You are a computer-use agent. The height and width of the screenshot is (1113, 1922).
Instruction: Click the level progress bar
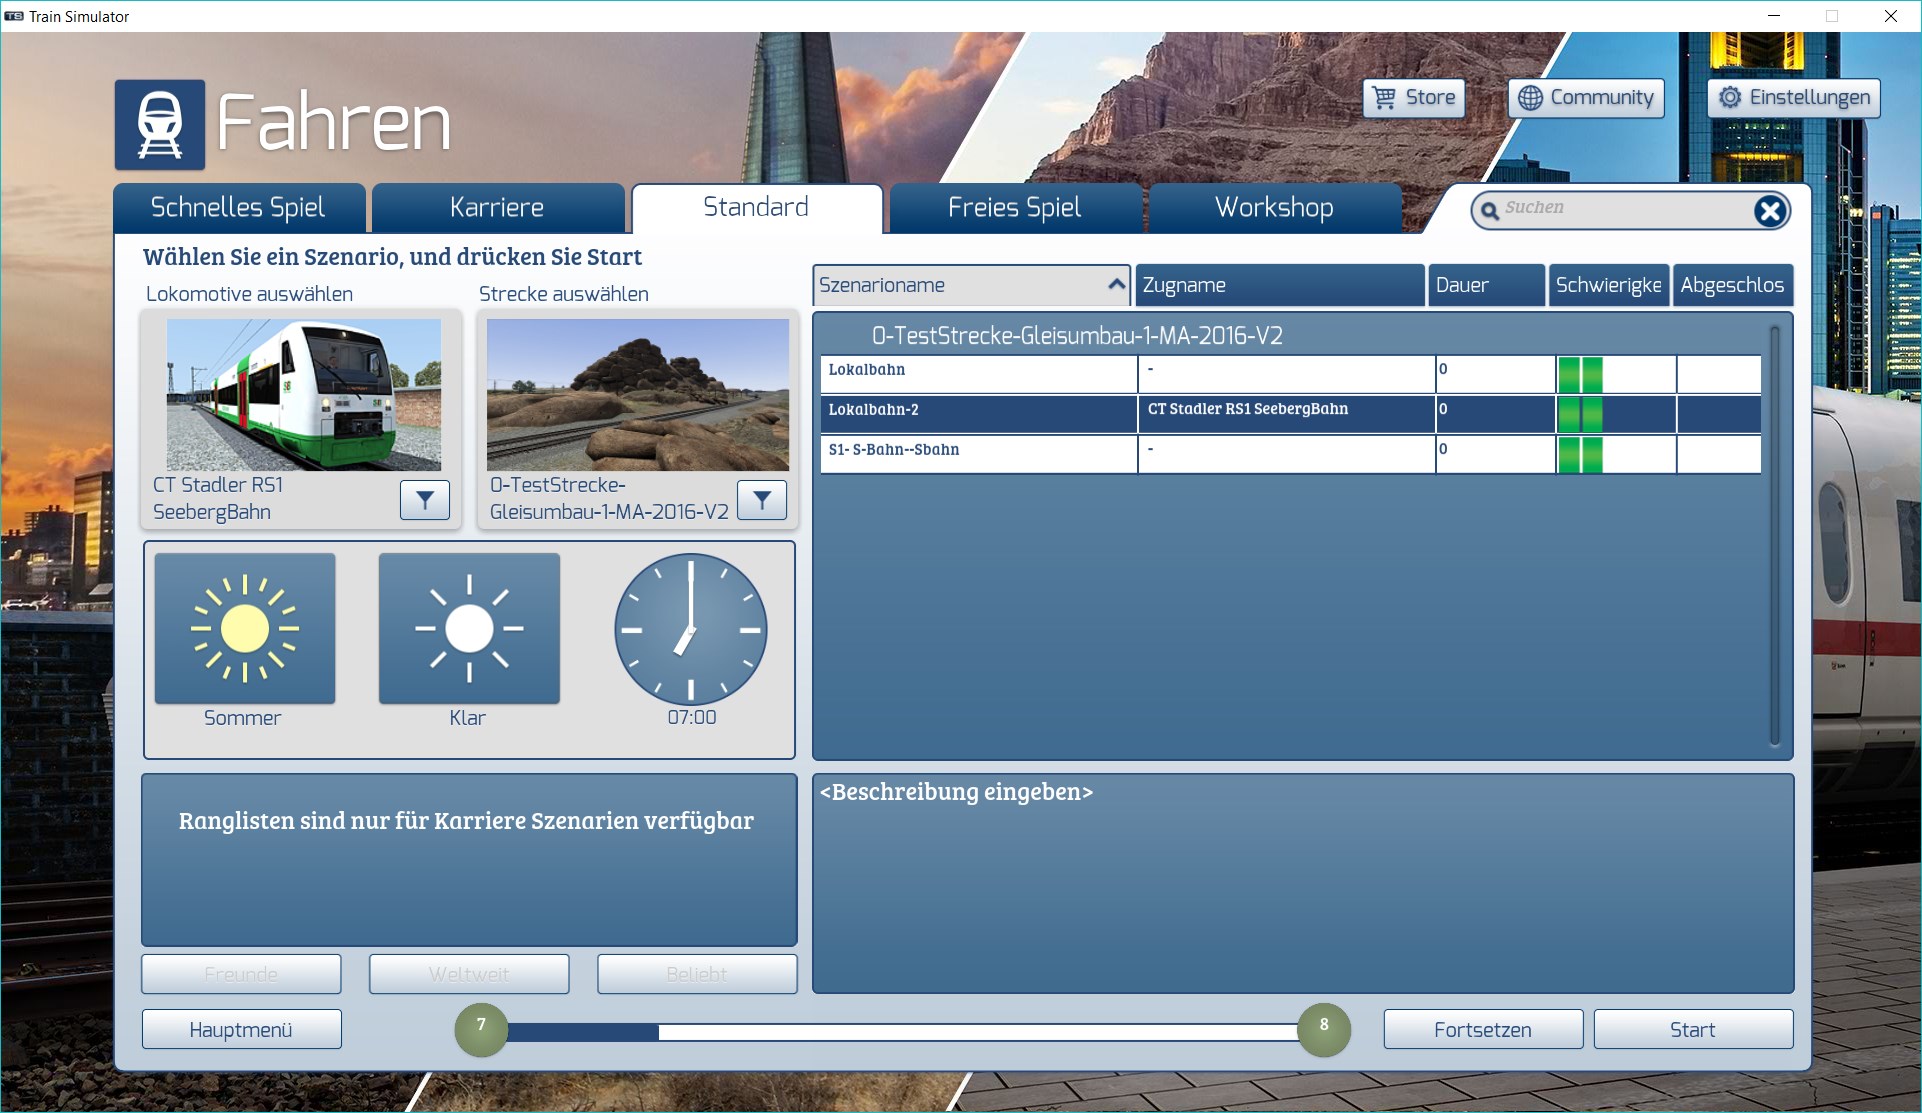902,1031
